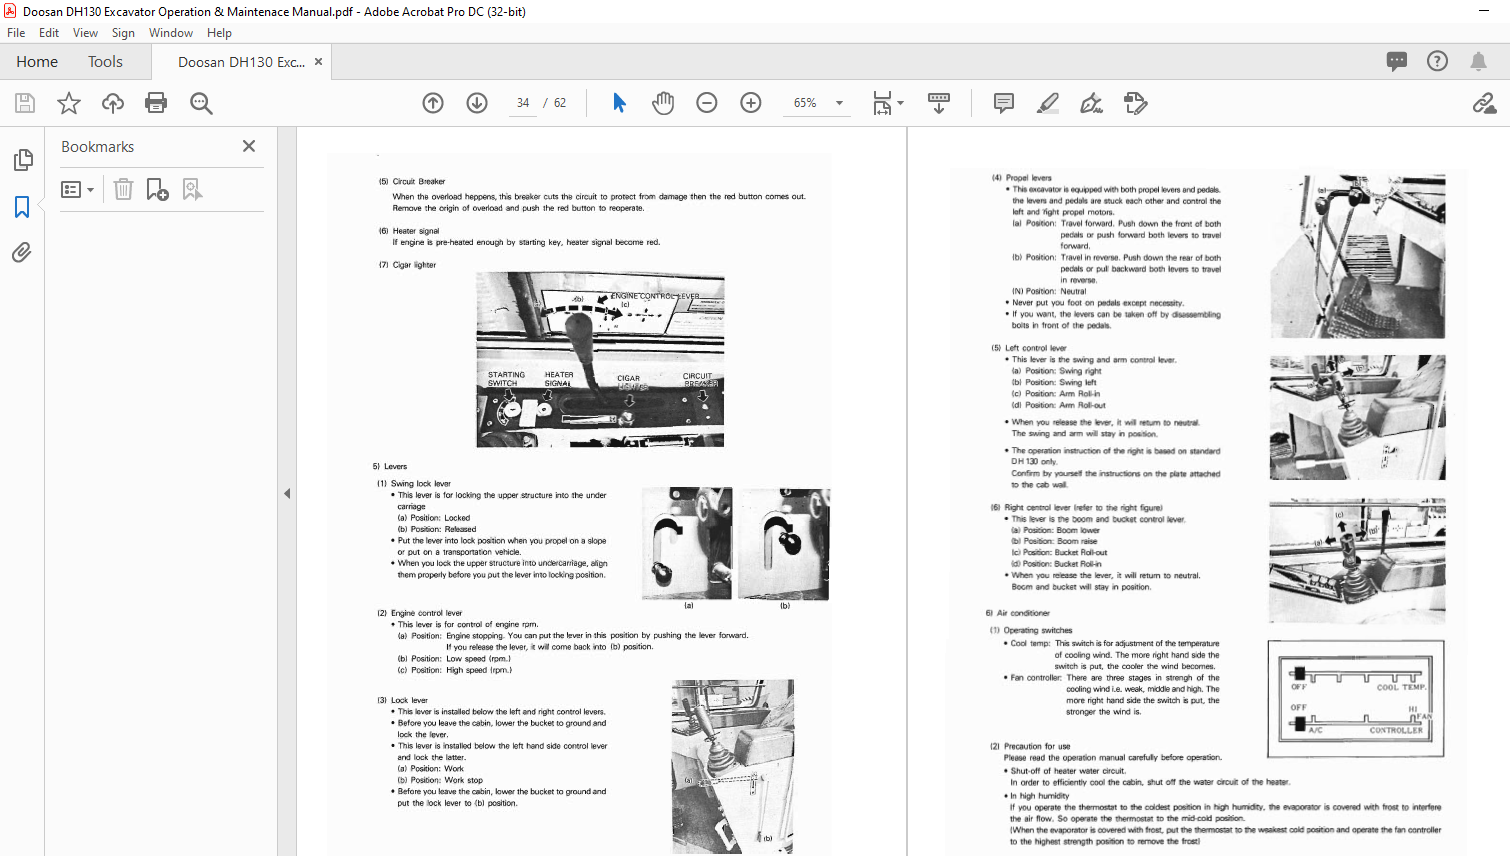This screenshot has height=856, width=1510.
Task: Zoom out with minus button
Action: tap(707, 103)
